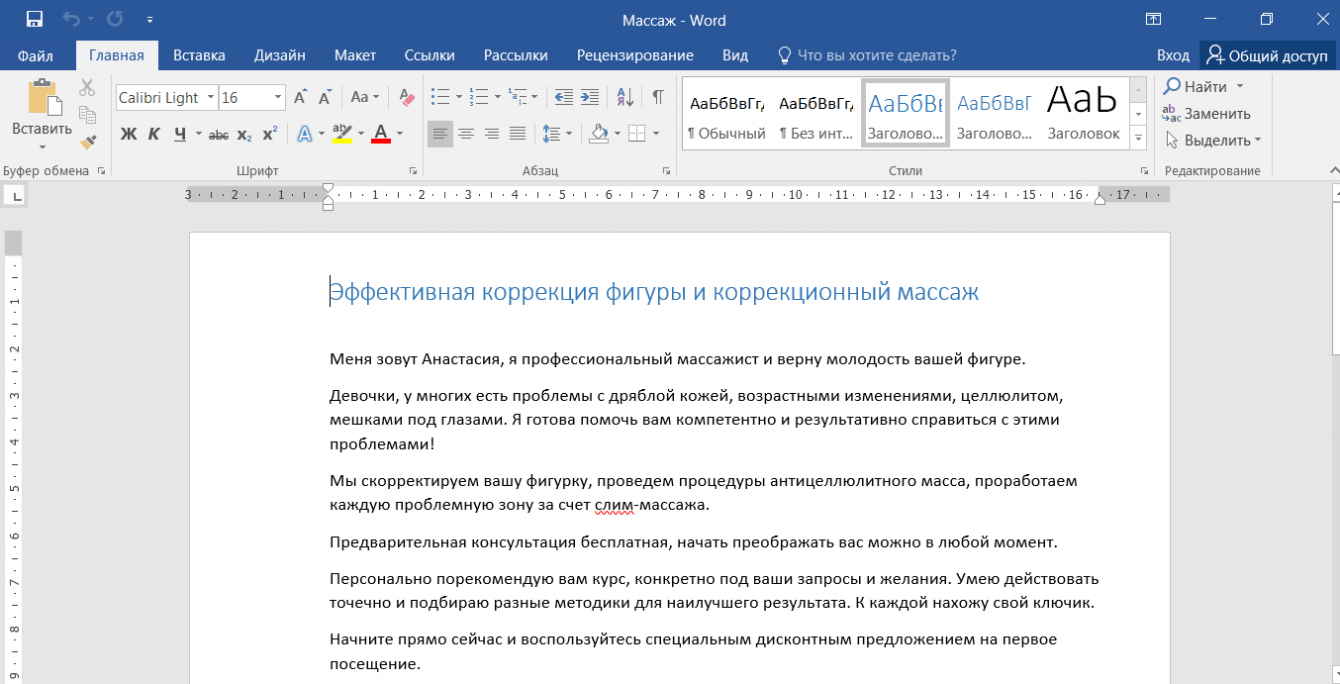Screen dimensions: 1340x684
Task: Open the Вставка ribbon tab
Action: pos(199,55)
